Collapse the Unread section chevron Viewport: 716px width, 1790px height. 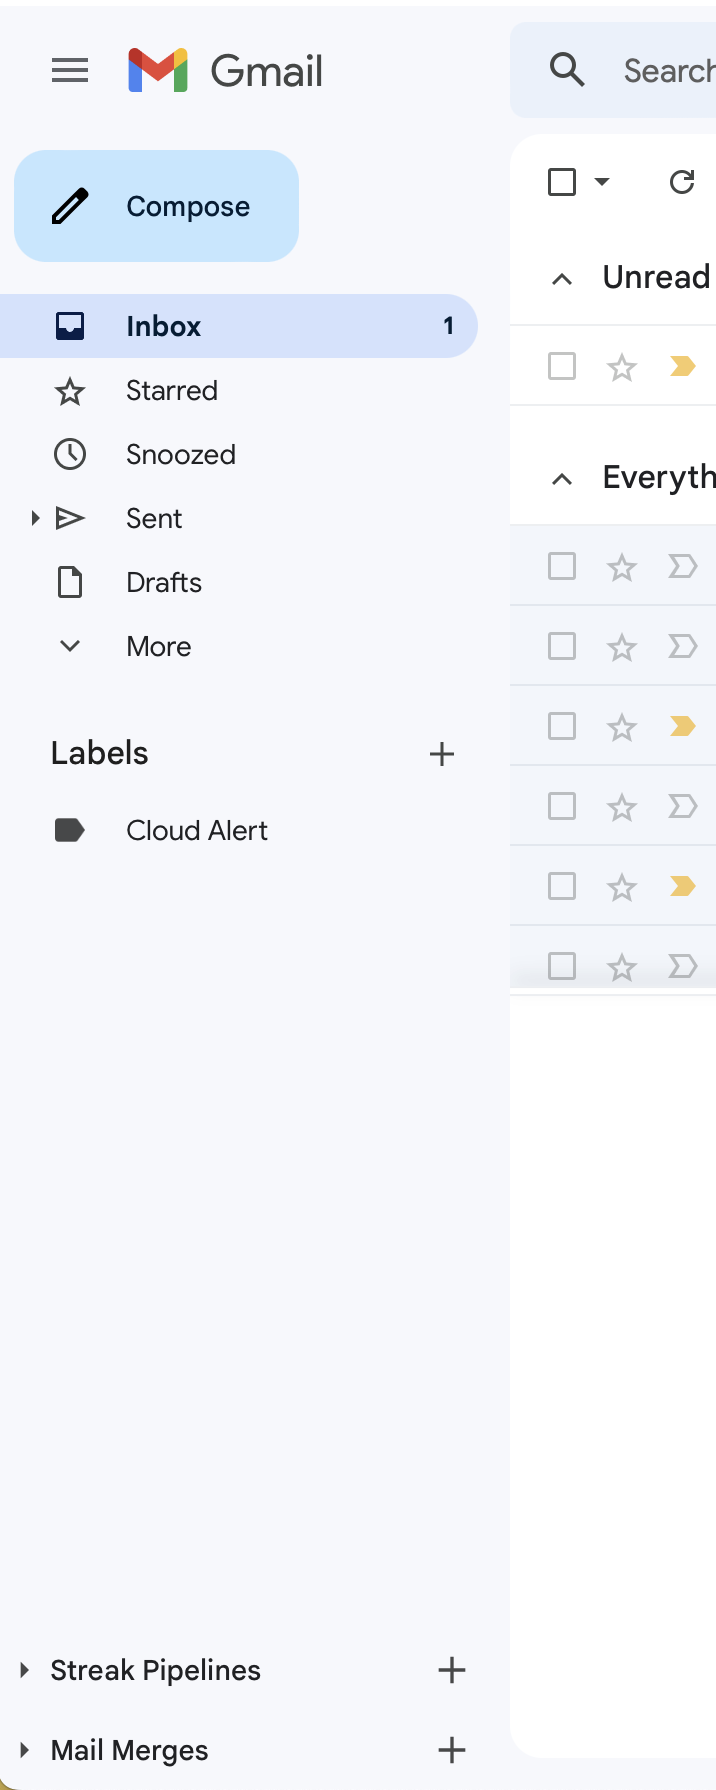[x=564, y=278]
